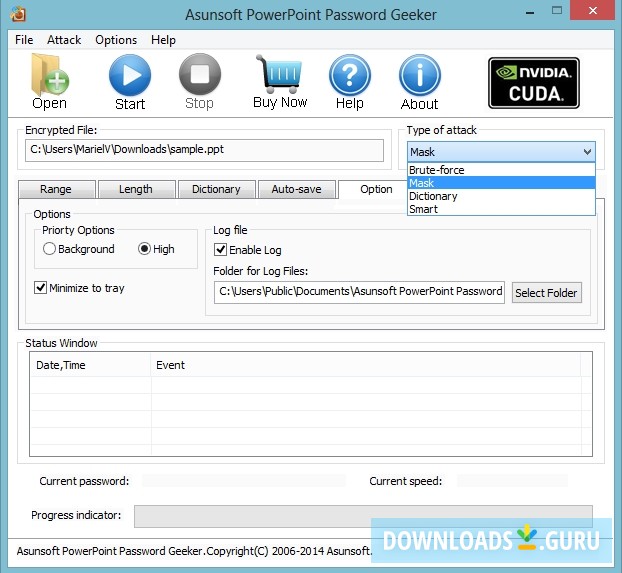Open the Help menu
This screenshot has height=573, width=622.
(x=163, y=40)
